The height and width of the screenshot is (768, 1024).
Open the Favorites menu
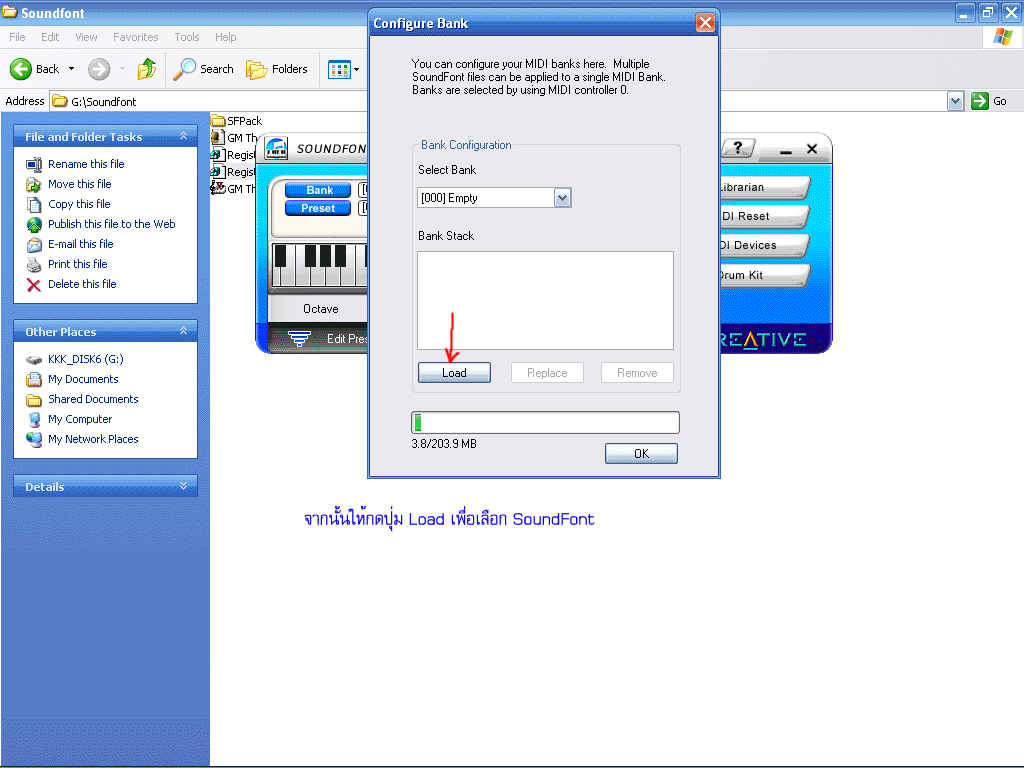[x=136, y=37]
